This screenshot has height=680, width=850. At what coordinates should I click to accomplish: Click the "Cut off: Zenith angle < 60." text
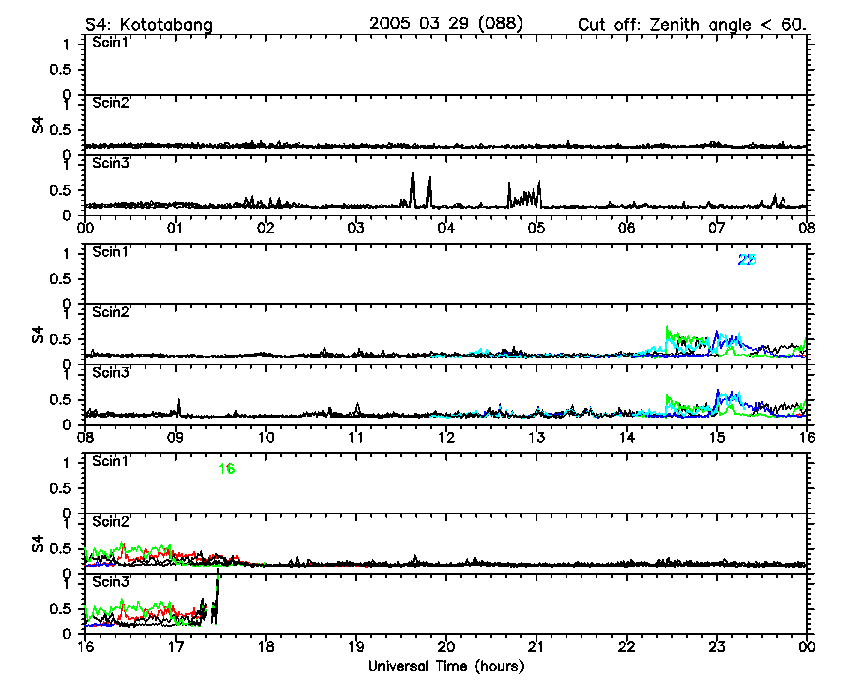(692, 25)
